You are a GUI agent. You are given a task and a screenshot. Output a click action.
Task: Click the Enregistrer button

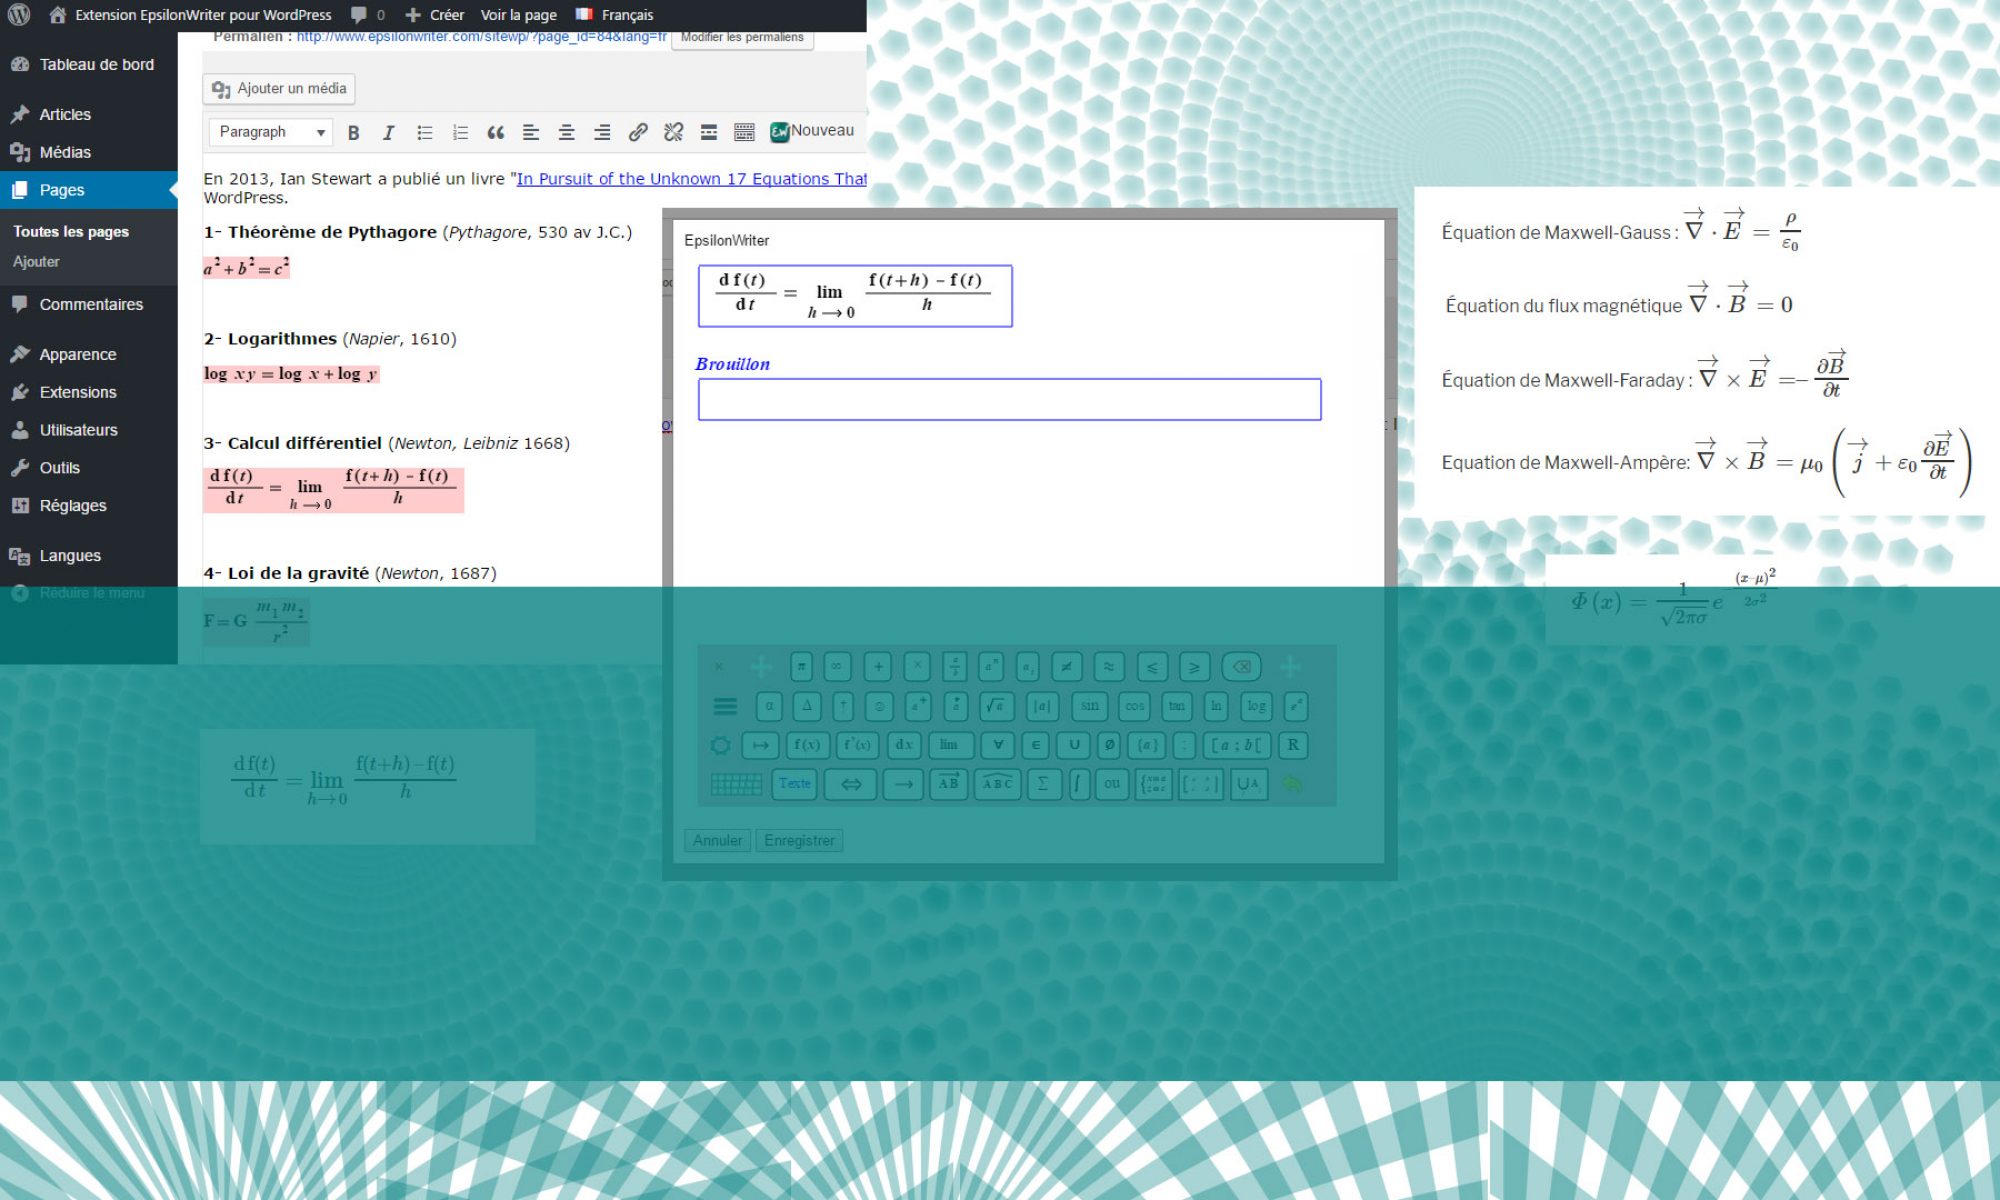tap(799, 841)
